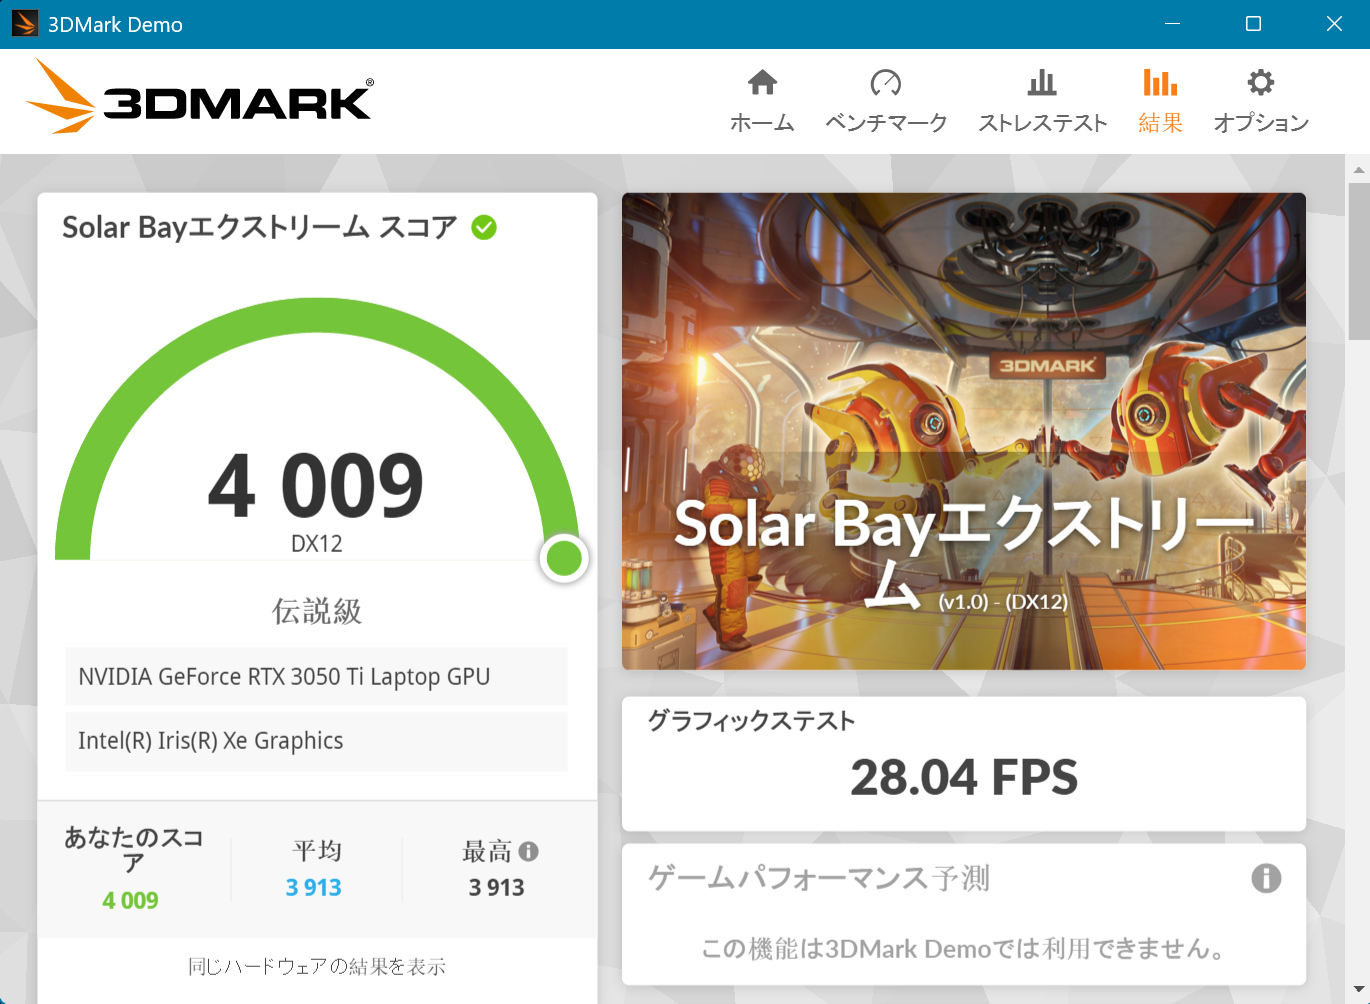
Task: Close the 3DMark Demo window
Action: [x=1334, y=24]
